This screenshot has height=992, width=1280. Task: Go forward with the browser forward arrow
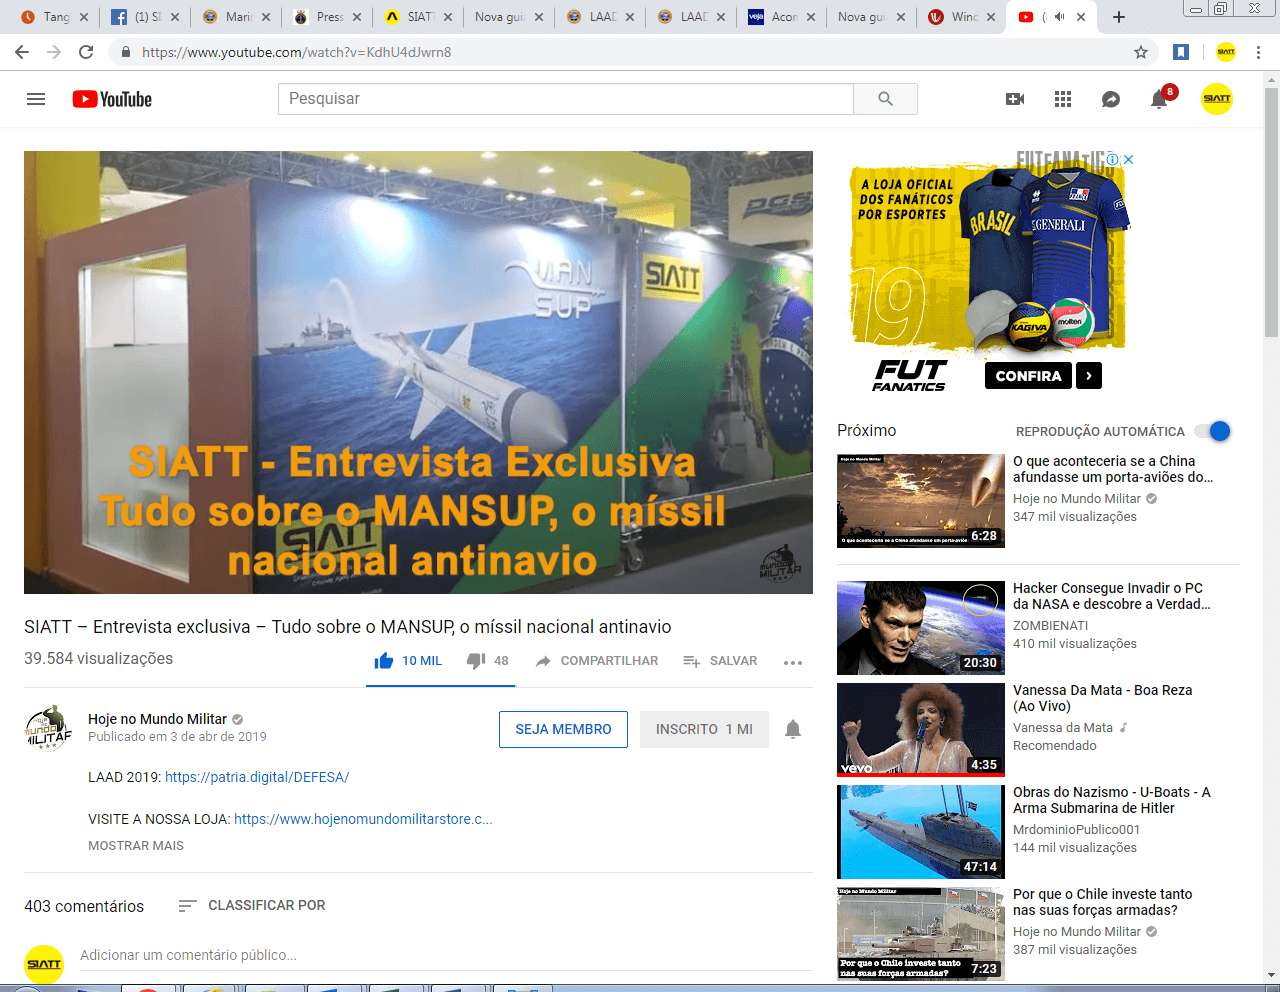point(54,52)
